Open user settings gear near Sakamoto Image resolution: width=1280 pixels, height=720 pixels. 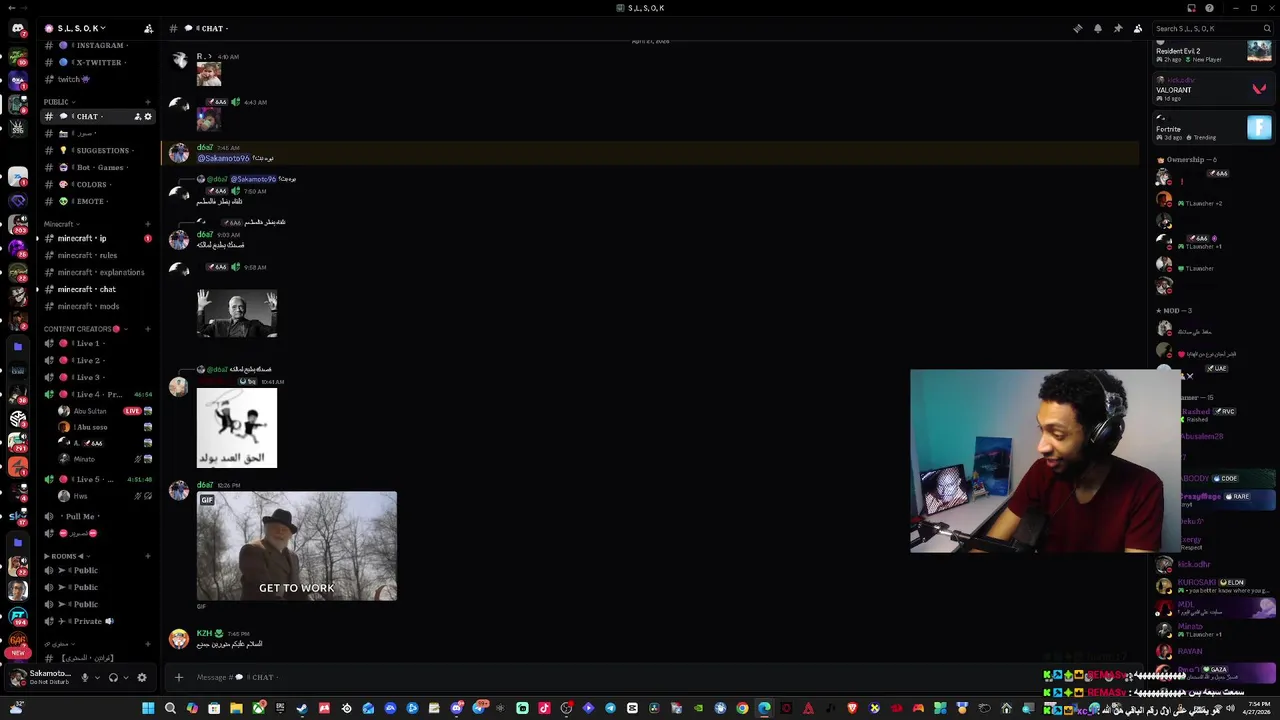141,677
